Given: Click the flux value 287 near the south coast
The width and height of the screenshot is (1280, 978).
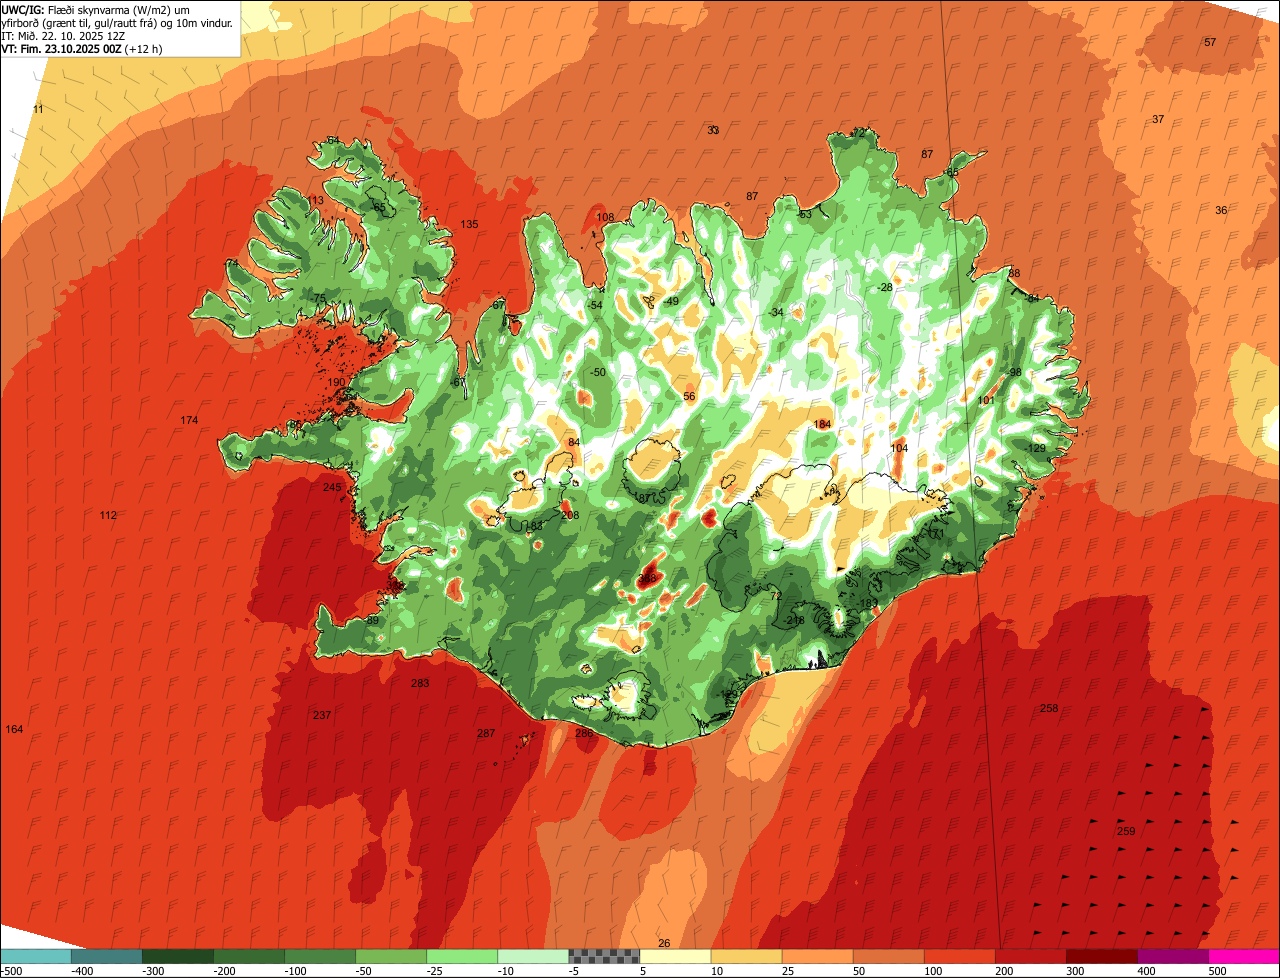Looking at the screenshot, I should pyautogui.click(x=486, y=734).
